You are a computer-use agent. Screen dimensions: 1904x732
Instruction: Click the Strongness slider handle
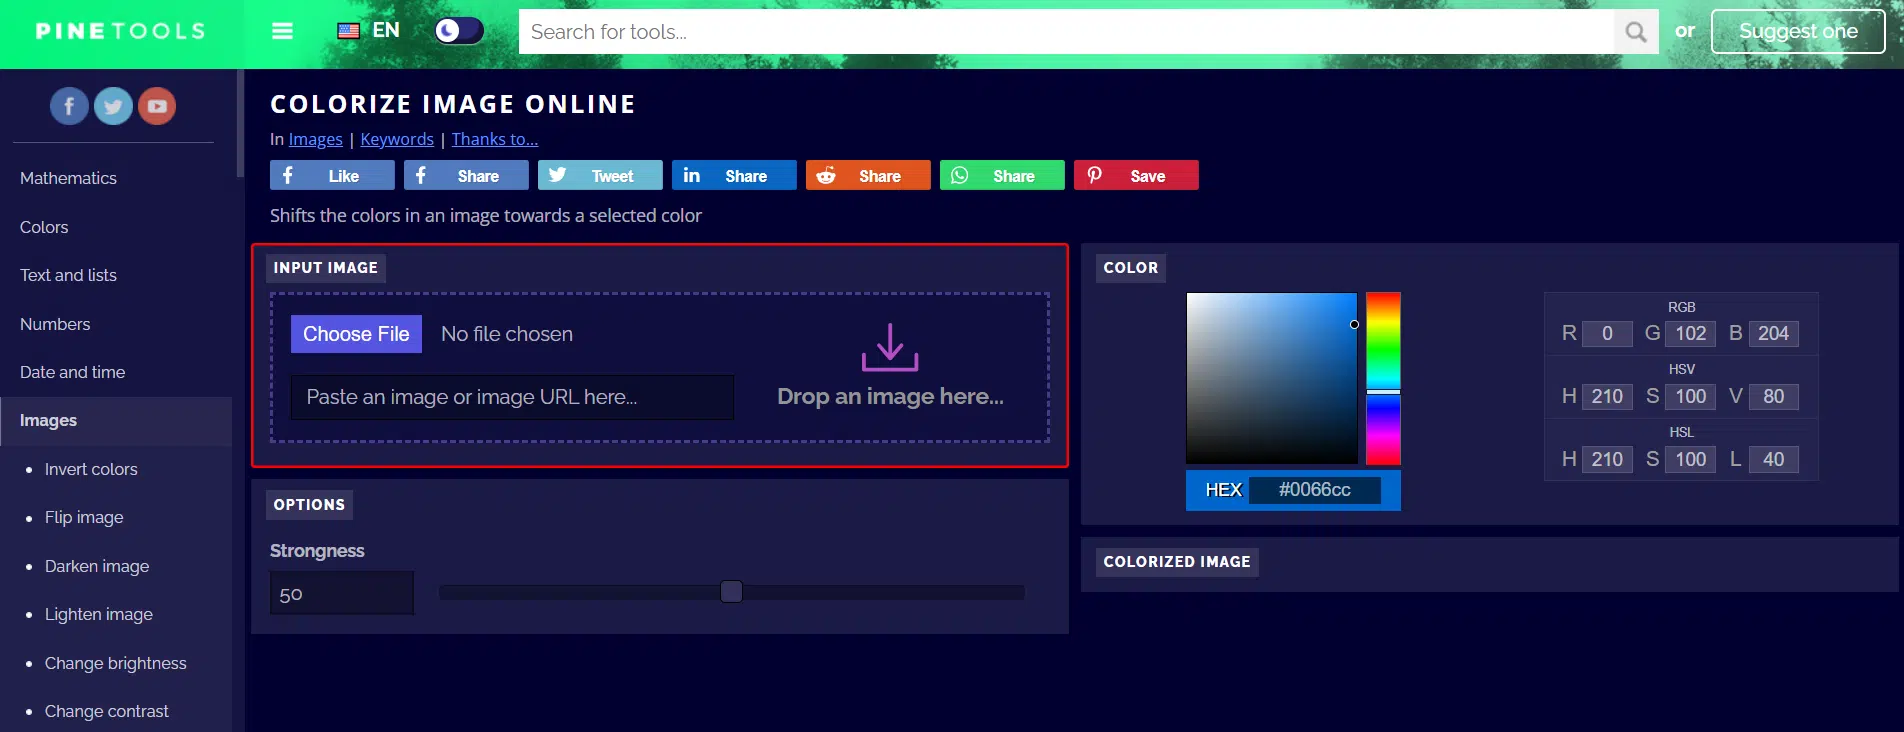(x=731, y=592)
